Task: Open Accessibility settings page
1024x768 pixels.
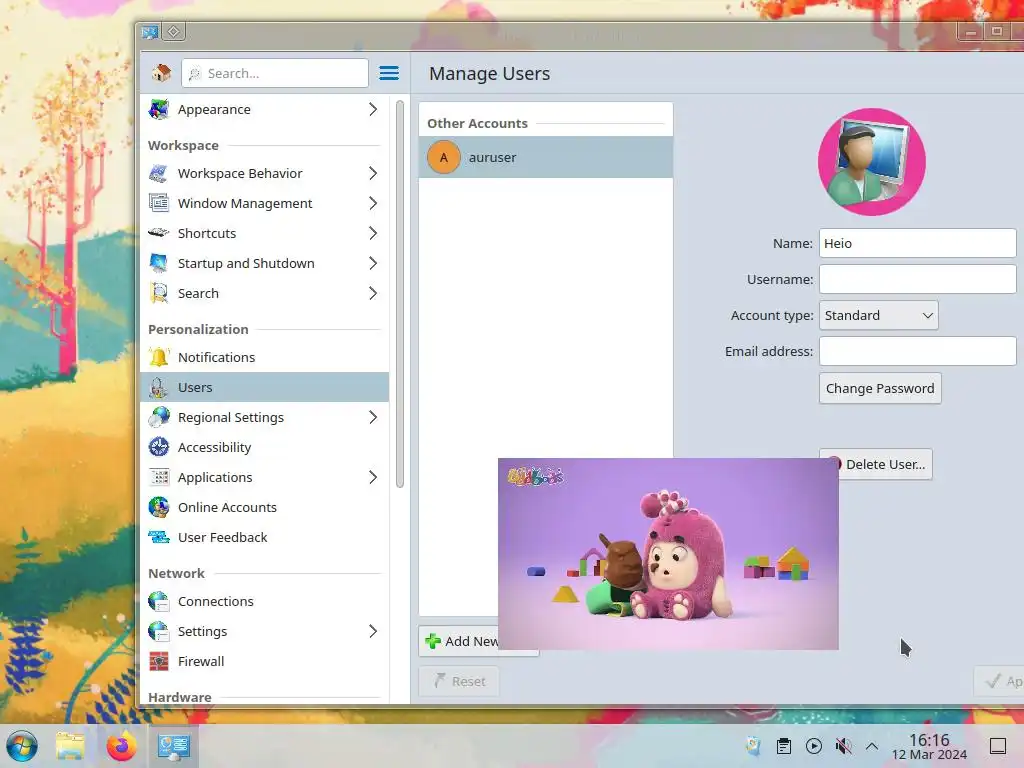Action: point(264,447)
